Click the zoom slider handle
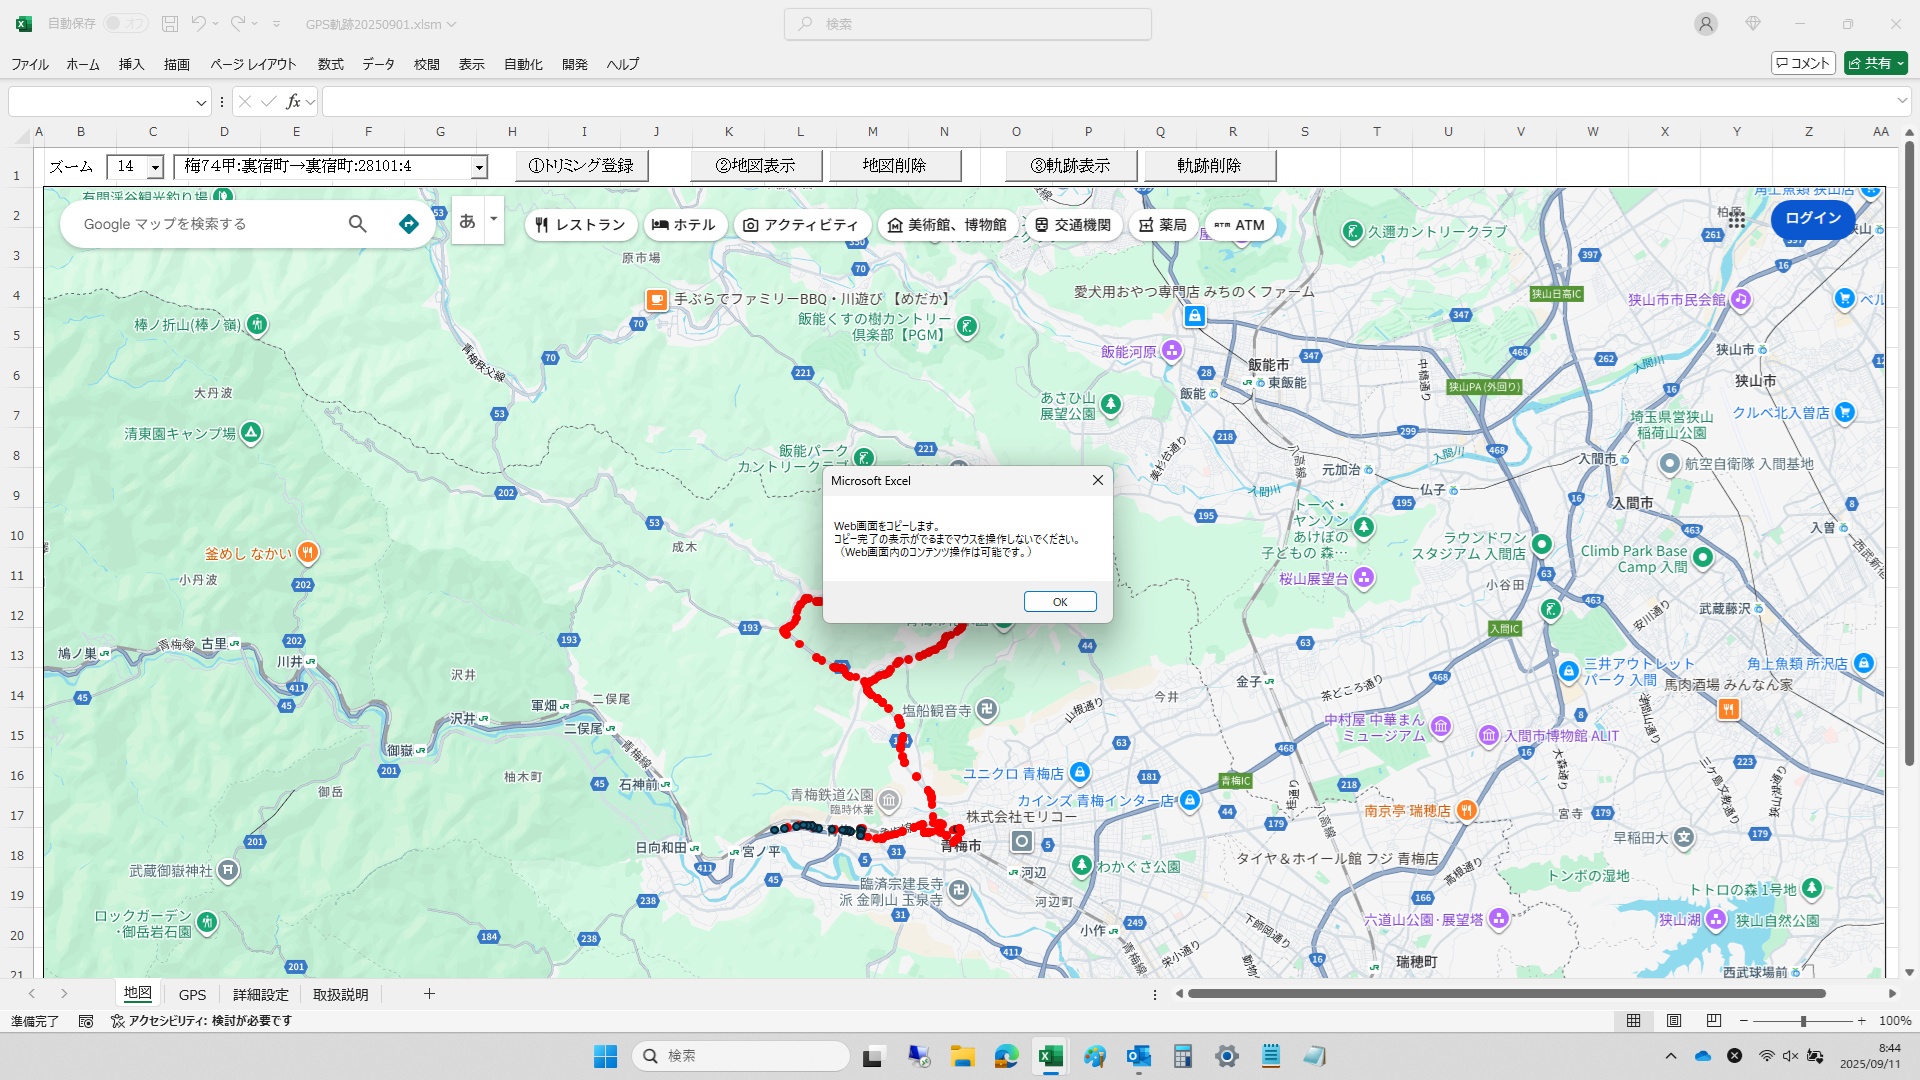1920x1080 pixels. [x=1803, y=1021]
